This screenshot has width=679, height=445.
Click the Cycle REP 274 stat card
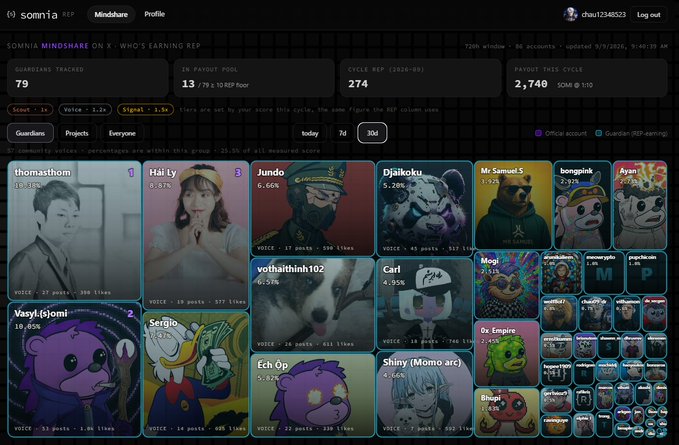(420, 78)
